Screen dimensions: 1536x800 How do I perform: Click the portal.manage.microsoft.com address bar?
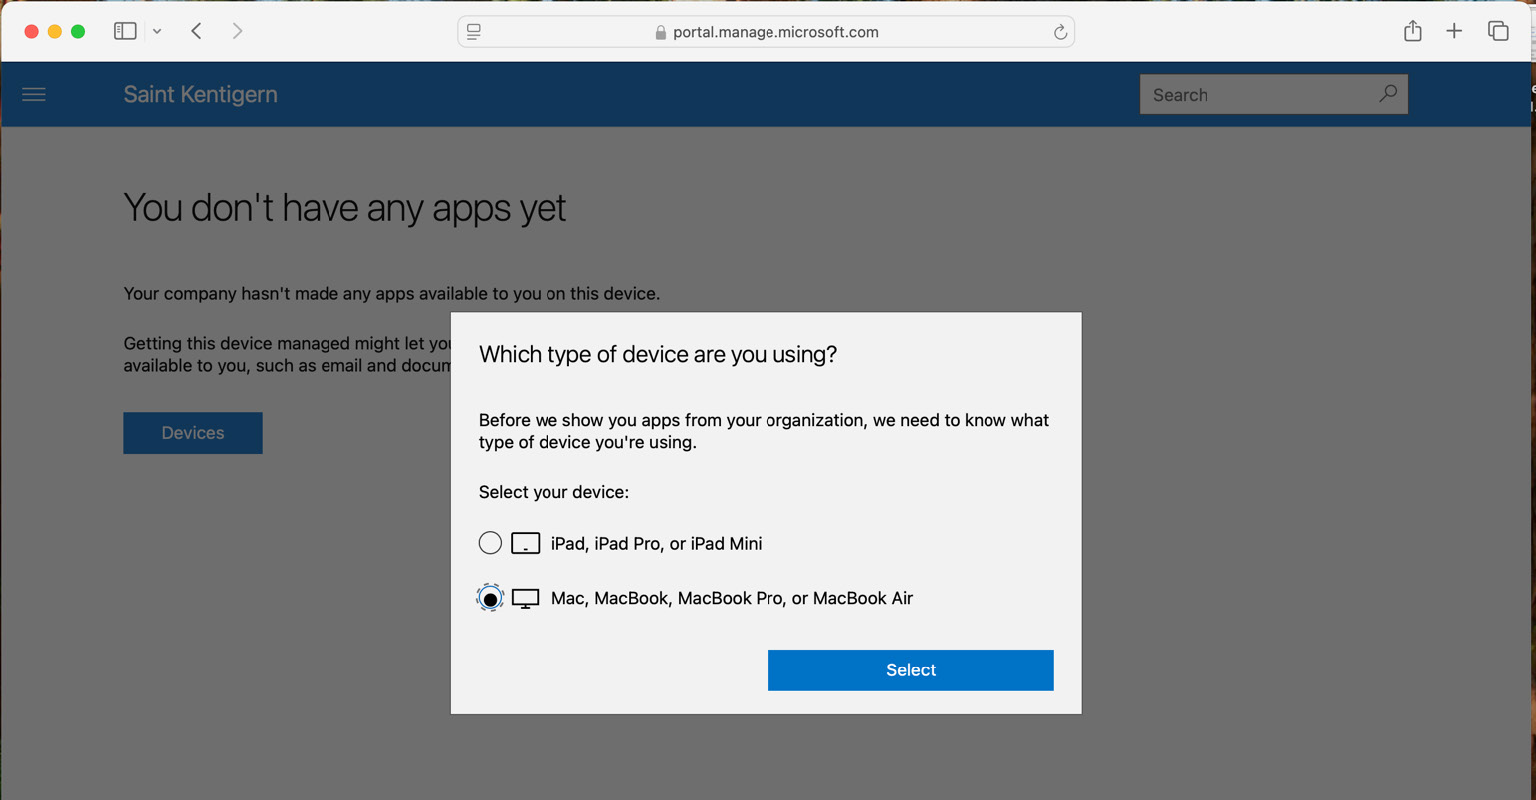[x=766, y=32]
